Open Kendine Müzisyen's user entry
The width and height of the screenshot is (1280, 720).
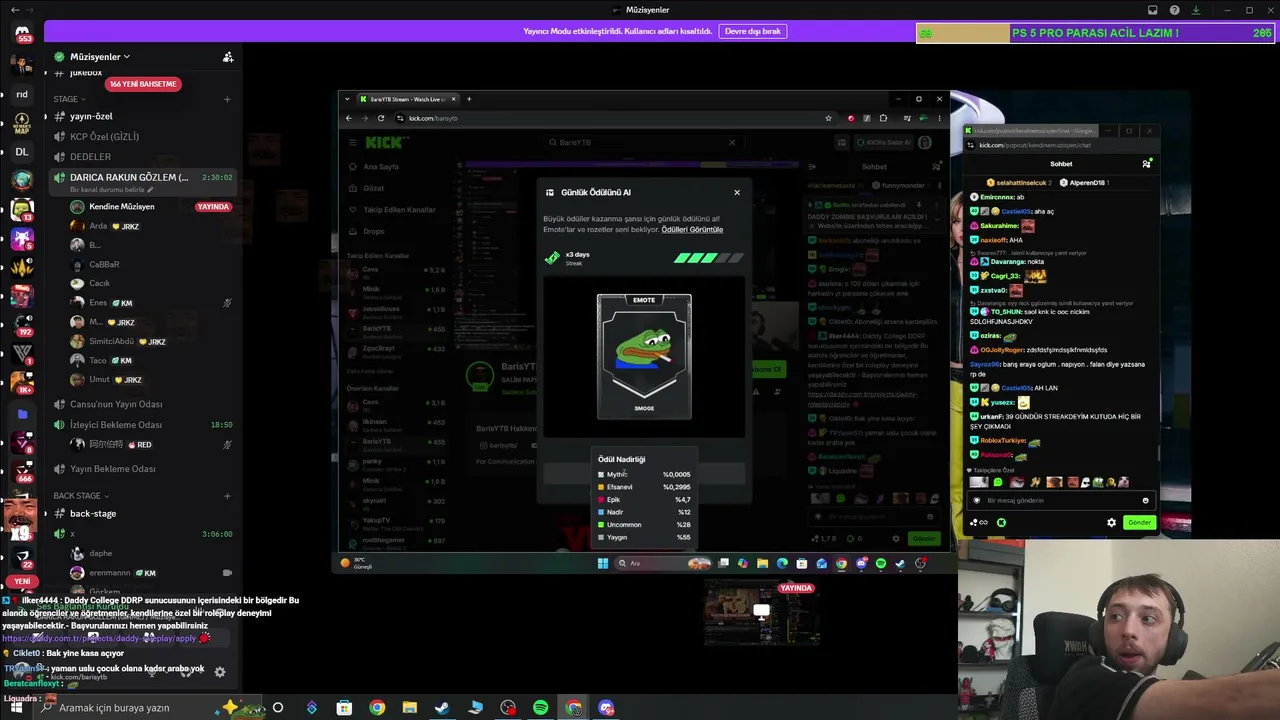(121, 207)
